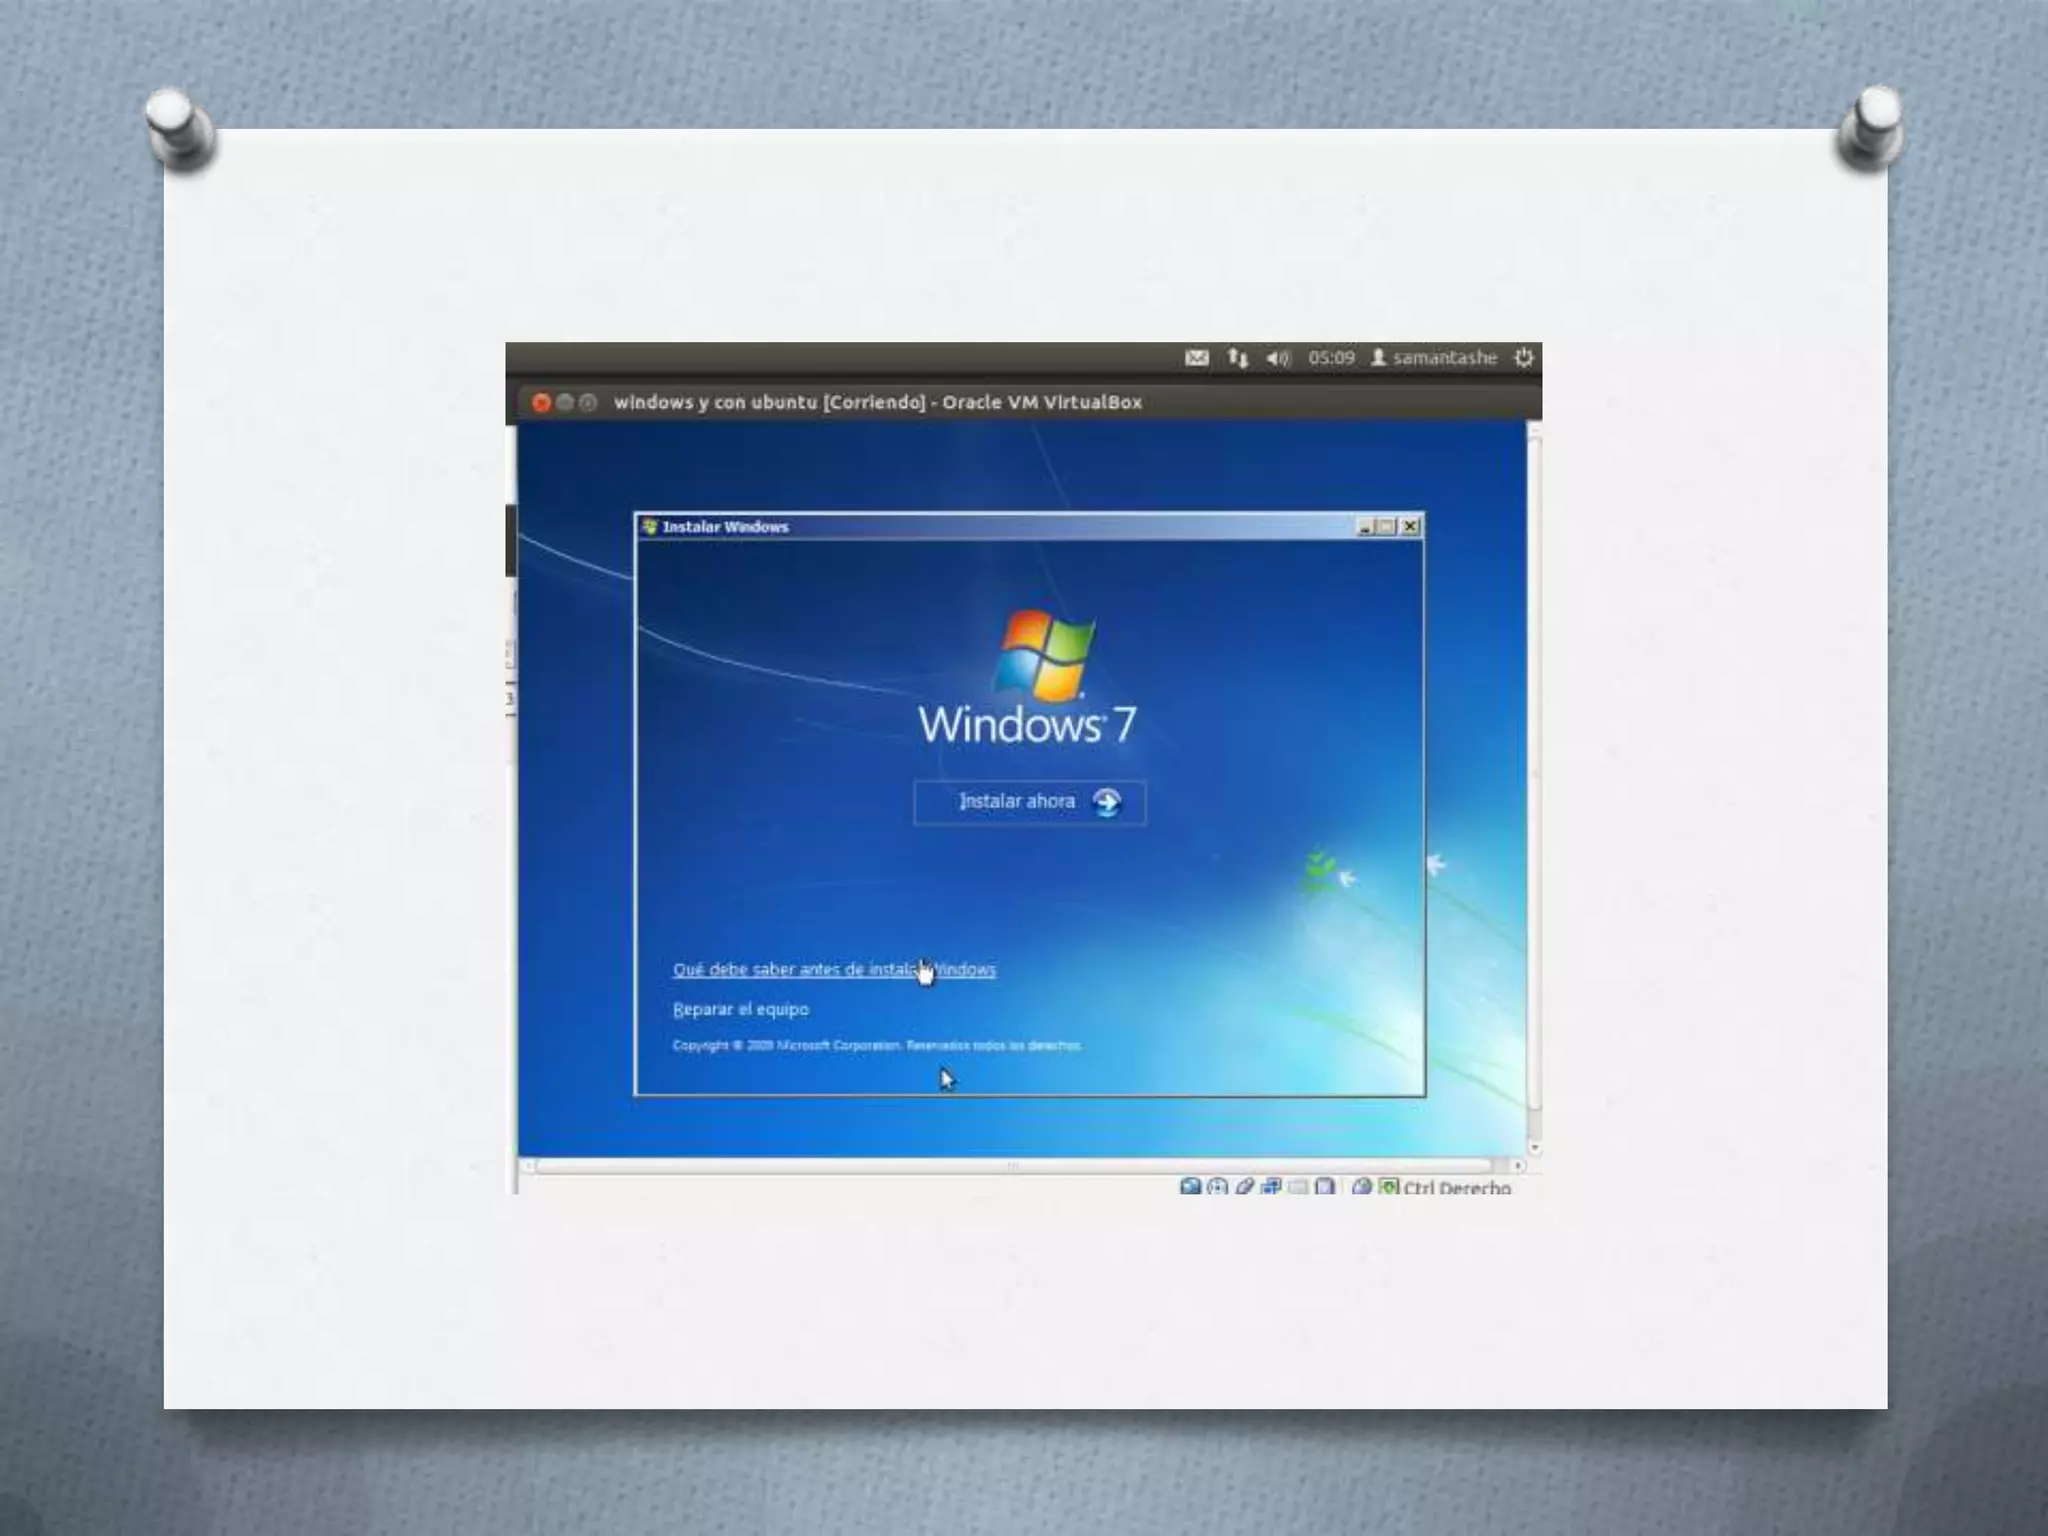Click the VirtualBox hard disk activity icon
This screenshot has width=2048, height=1536.
point(1190,1186)
